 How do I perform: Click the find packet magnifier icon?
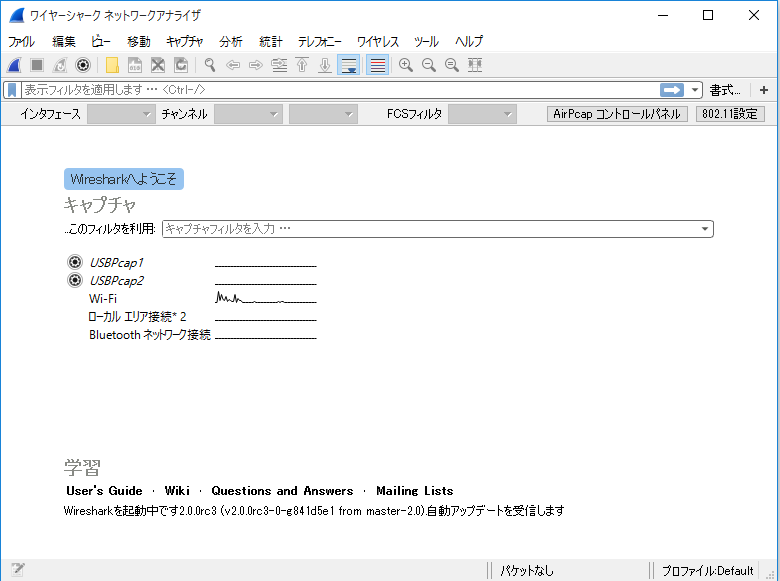click(210, 65)
